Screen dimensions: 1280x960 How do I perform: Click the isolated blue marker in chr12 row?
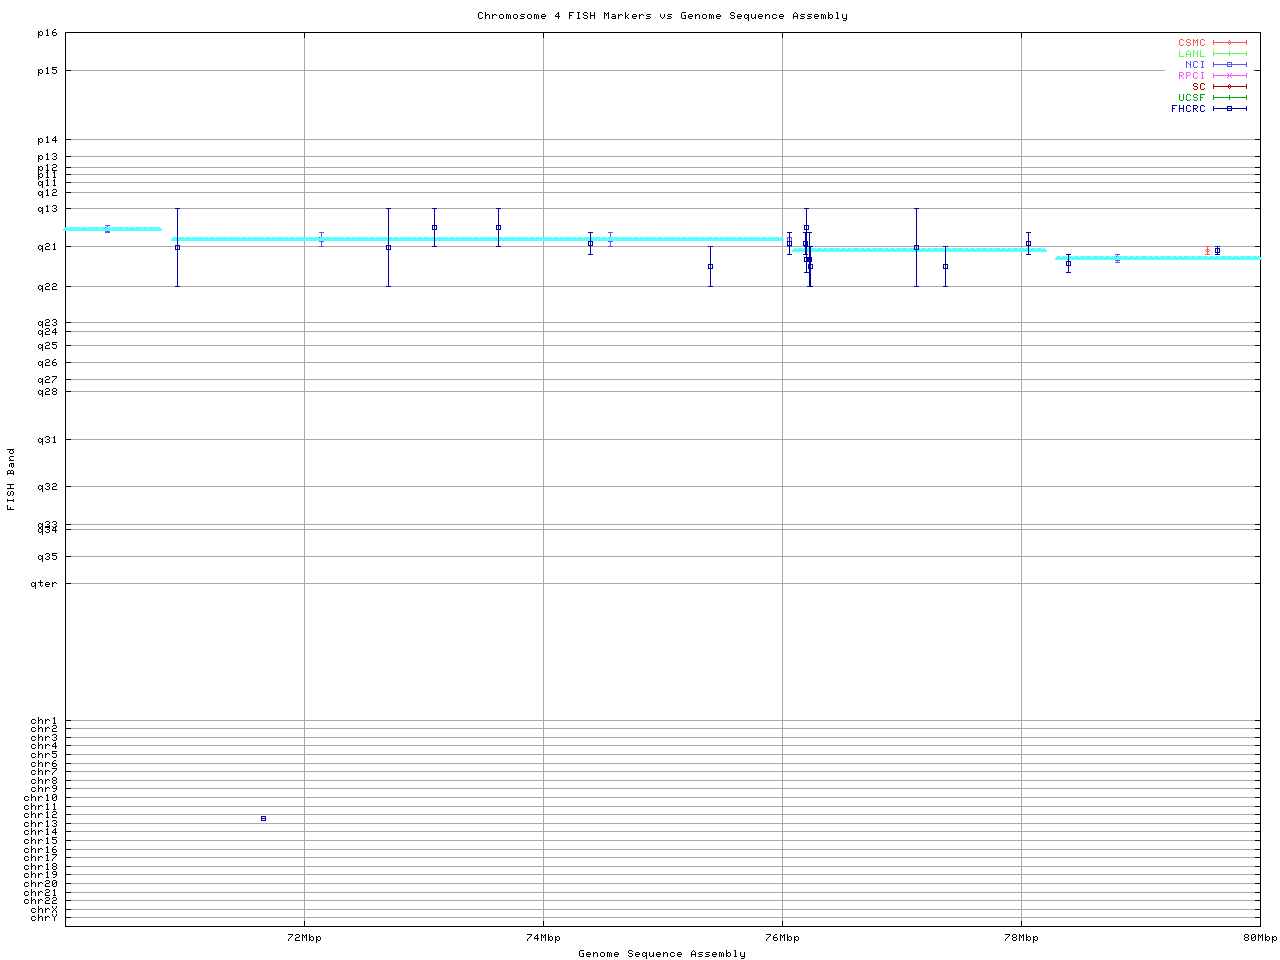pyautogui.click(x=263, y=819)
